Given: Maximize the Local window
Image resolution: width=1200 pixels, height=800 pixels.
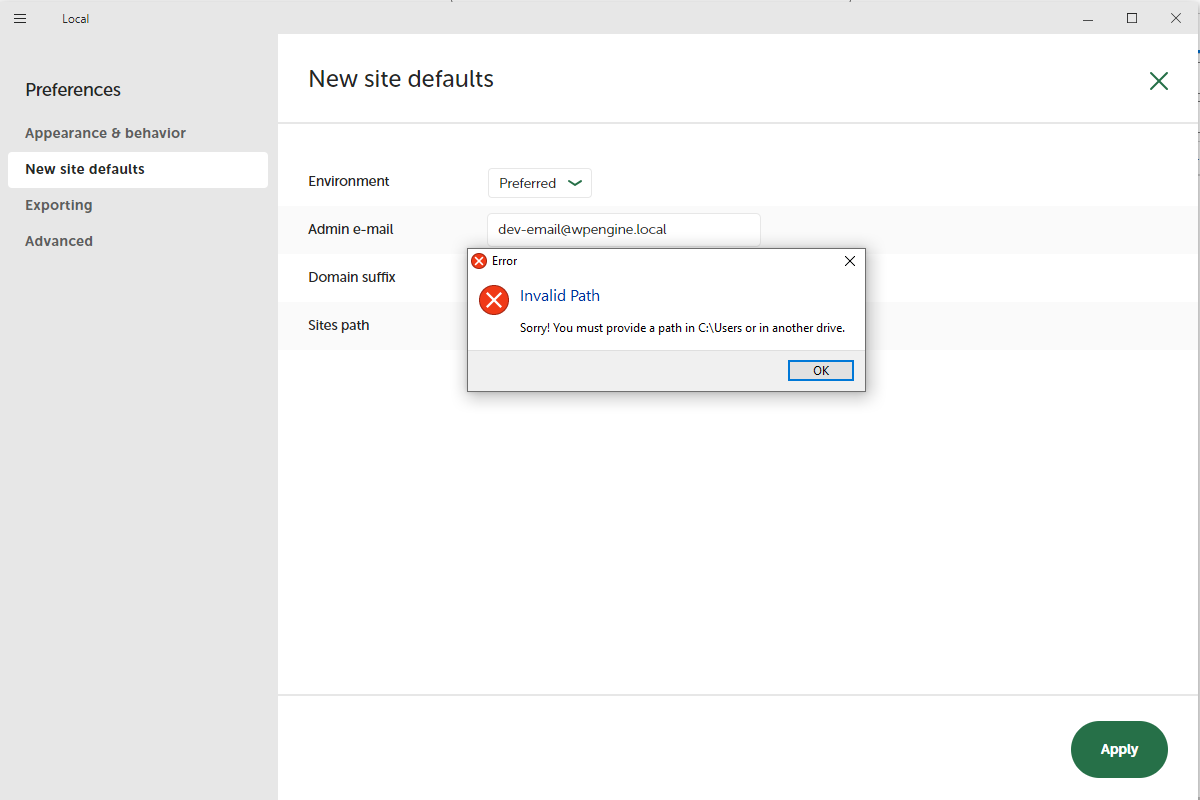Looking at the screenshot, I should point(1132,18).
